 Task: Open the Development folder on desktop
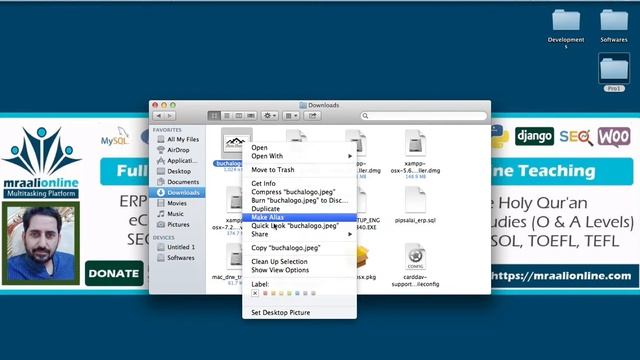point(566,20)
